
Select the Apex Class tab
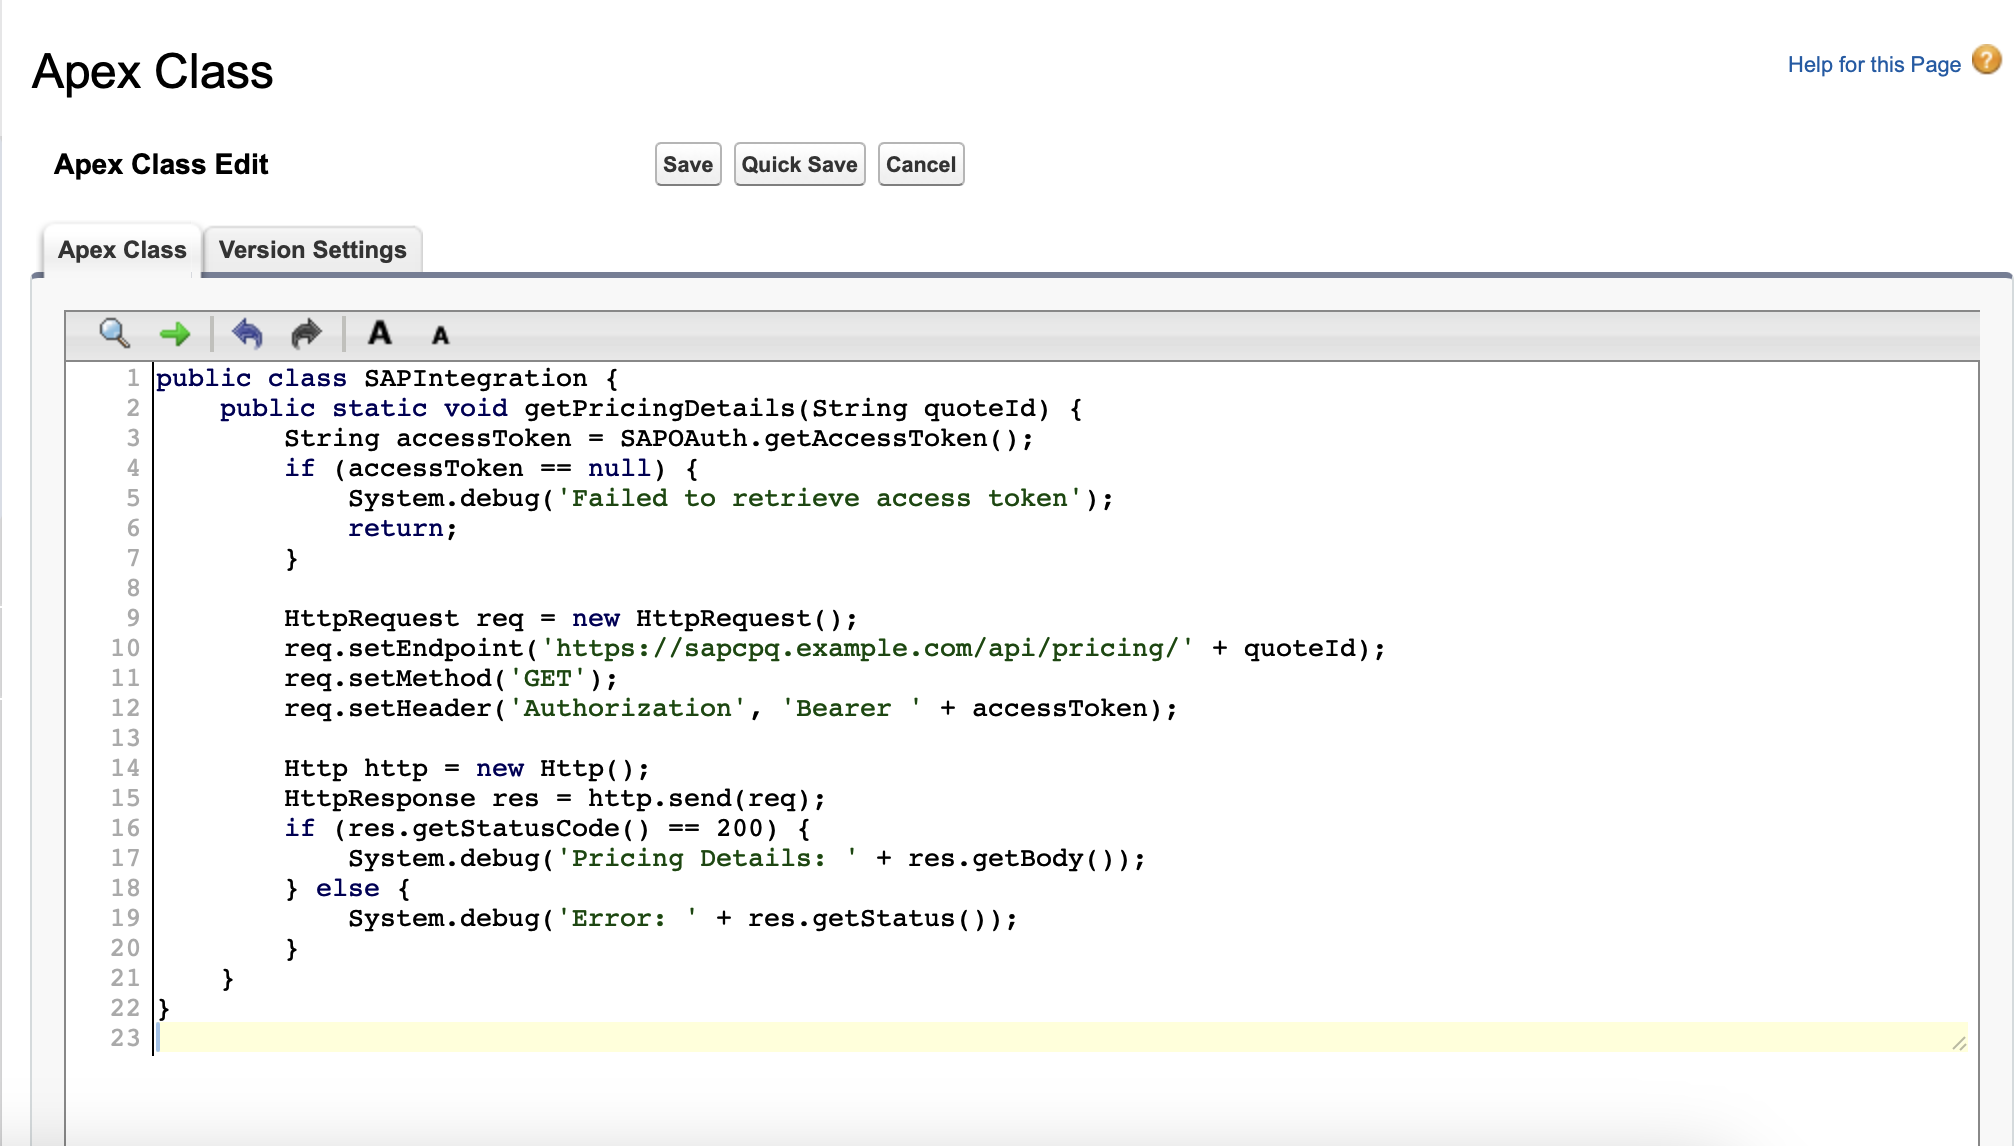pos(121,249)
